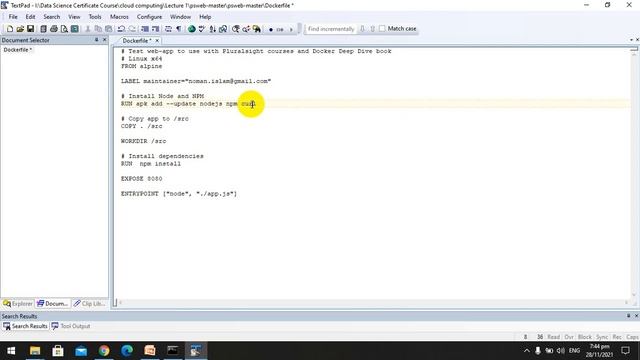Click the Indent block icon
The width and height of the screenshot is (640, 360).
145,29
